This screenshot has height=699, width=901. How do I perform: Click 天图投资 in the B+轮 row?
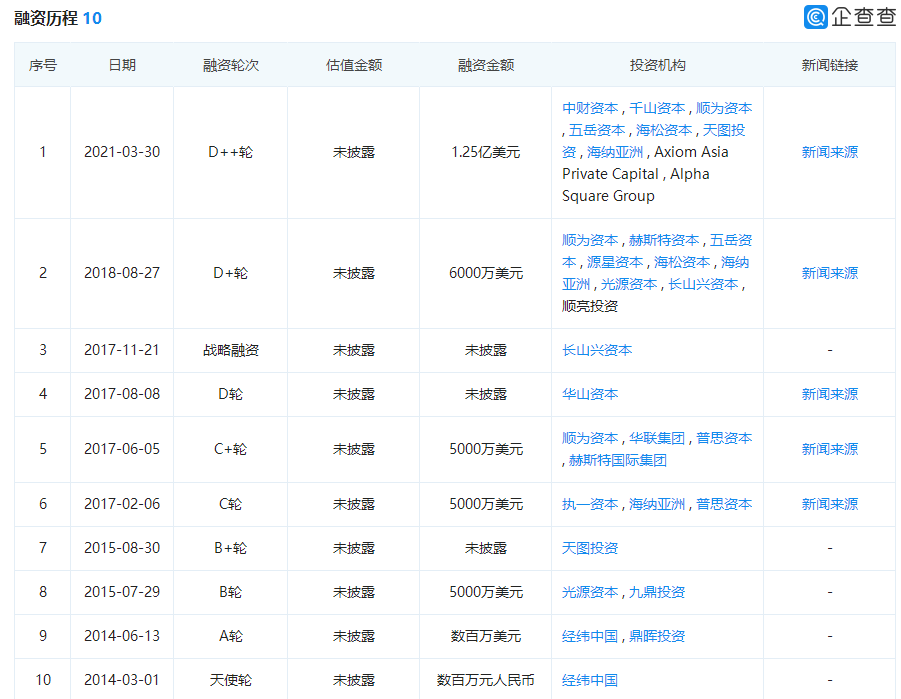click(x=590, y=548)
